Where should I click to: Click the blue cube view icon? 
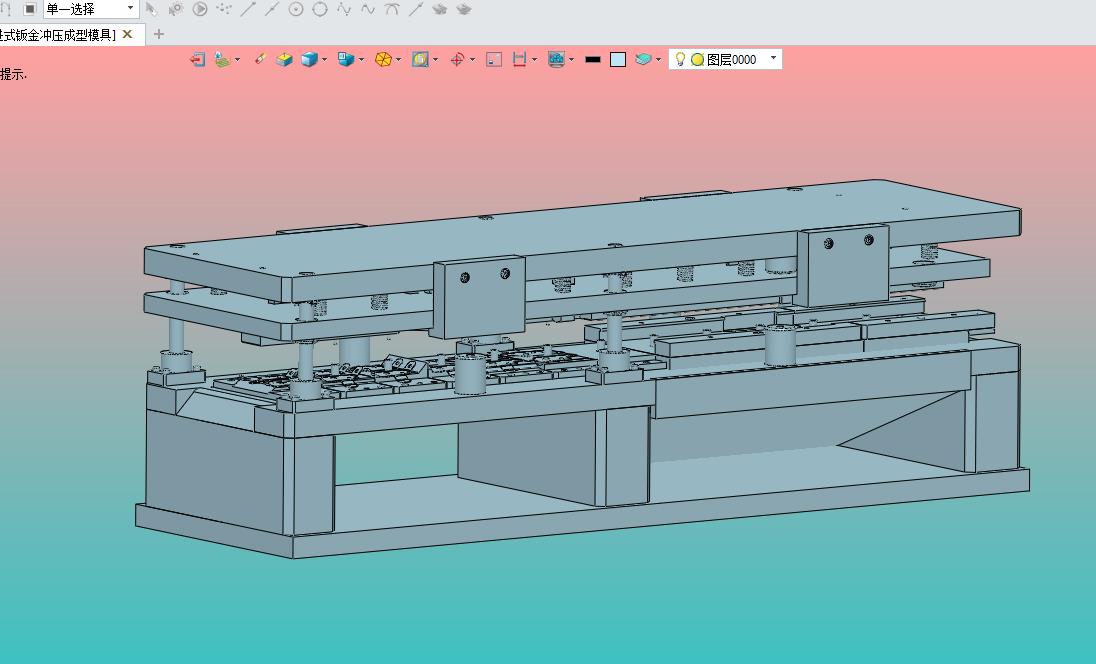click(x=309, y=59)
